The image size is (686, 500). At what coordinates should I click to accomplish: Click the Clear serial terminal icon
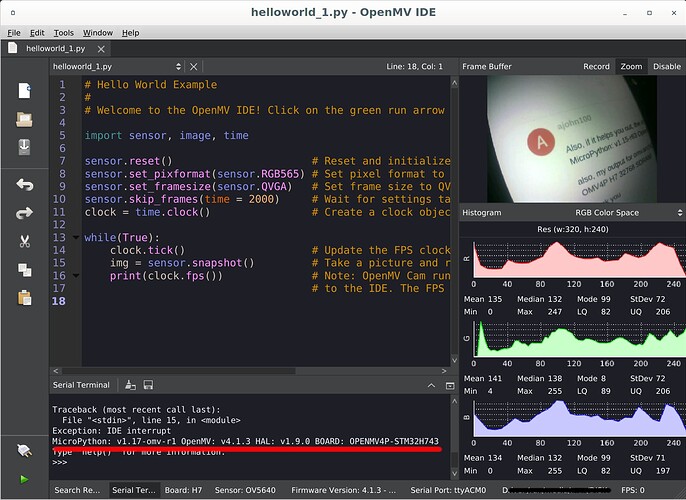[130, 385]
